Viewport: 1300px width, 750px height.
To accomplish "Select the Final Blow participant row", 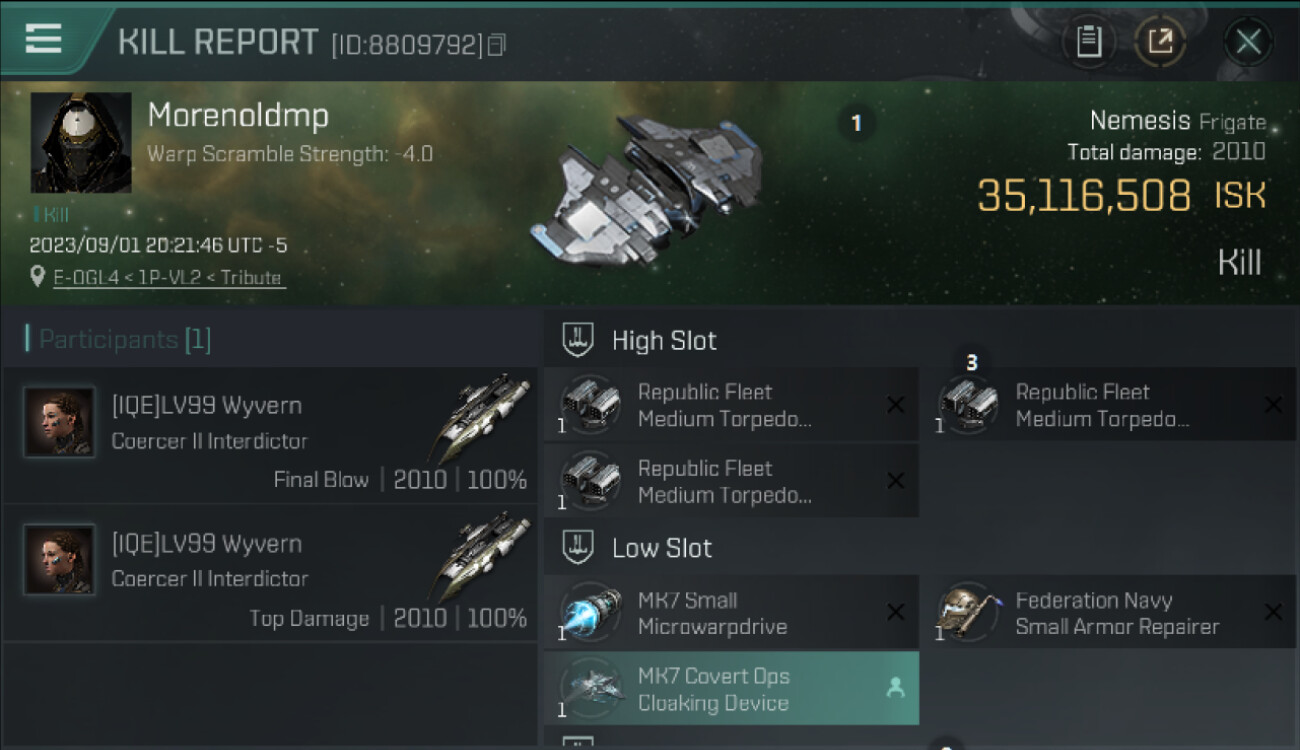I will coord(270,435).
